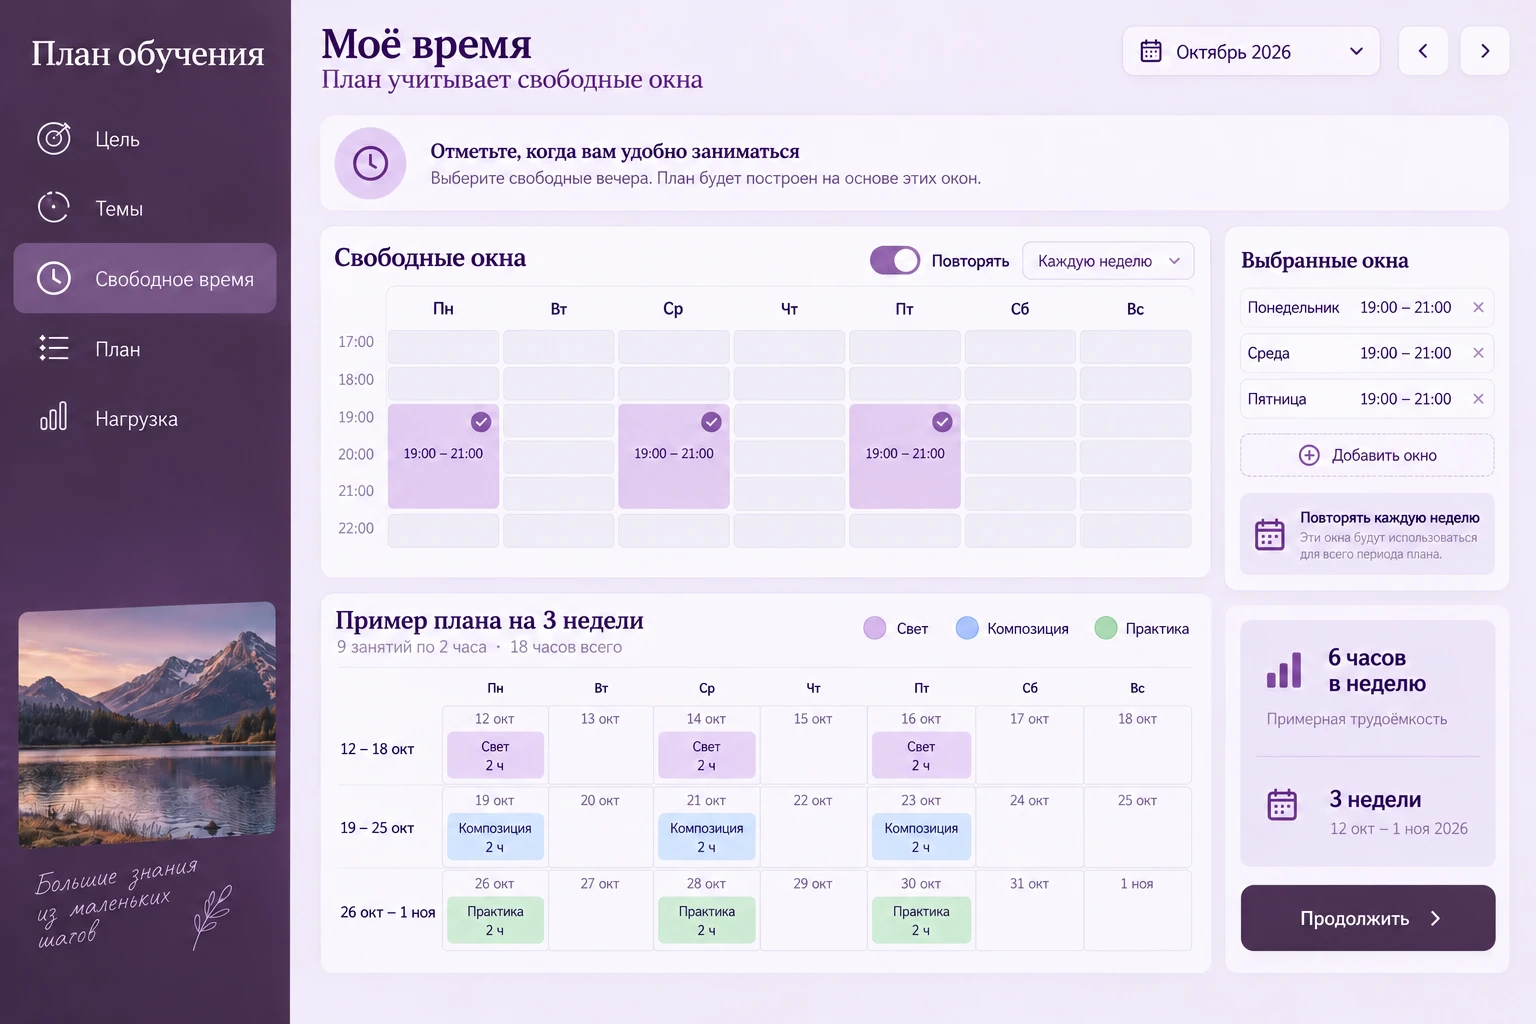Open the Темы section in sidebar
This screenshot has width=1536, height=1024.
click(x=145, y=208)
